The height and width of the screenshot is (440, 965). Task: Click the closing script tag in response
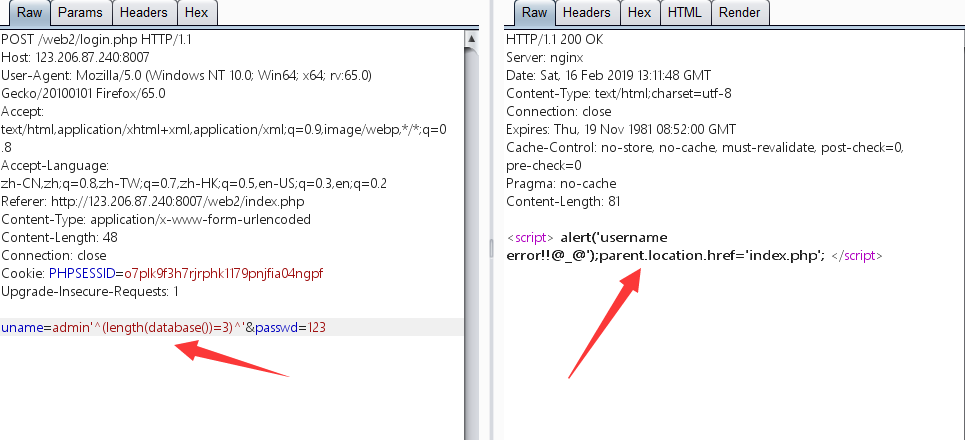pos(857,256)
